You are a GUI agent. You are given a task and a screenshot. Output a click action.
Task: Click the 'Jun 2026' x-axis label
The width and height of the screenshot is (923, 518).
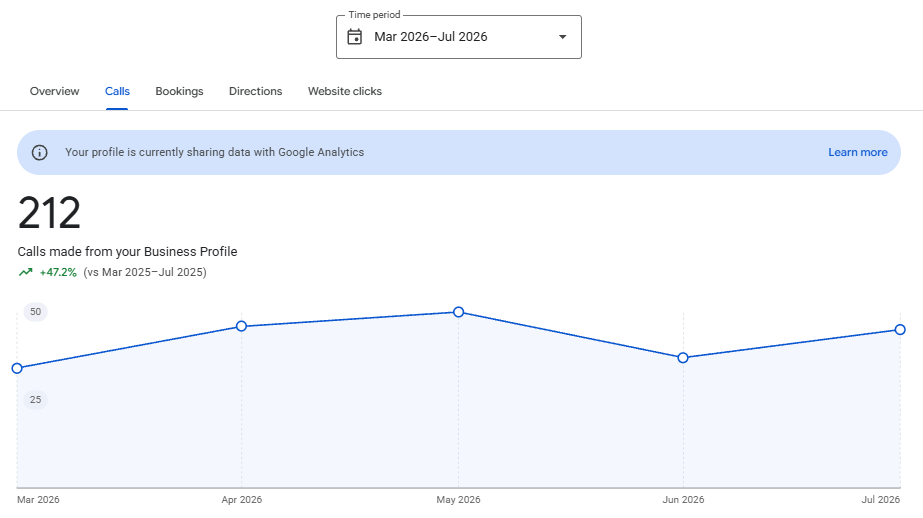click(x=683, y=500)
